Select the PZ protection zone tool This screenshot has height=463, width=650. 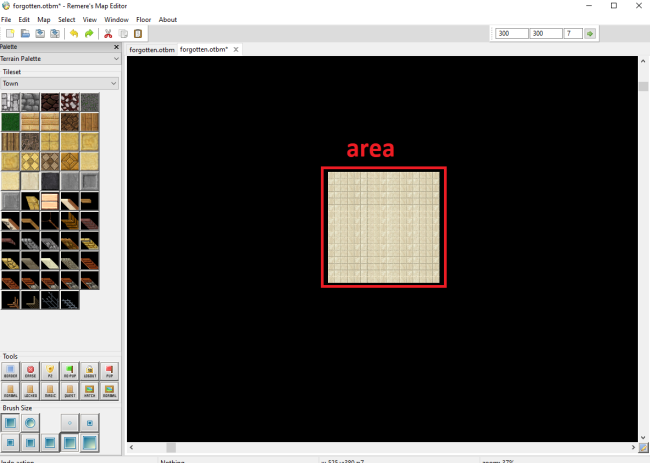coord(49,371)
